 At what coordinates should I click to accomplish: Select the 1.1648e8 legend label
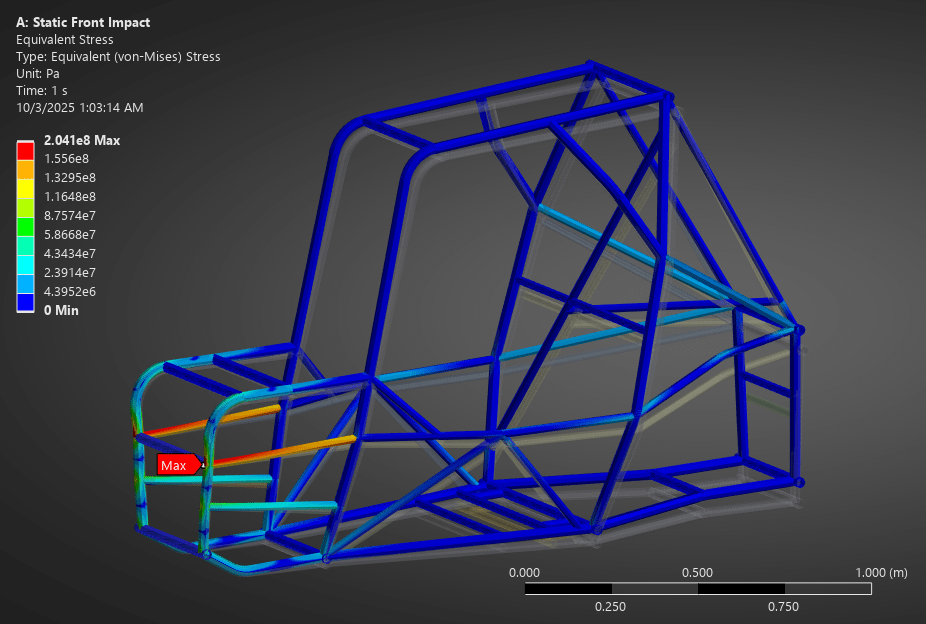tap(70, 197)
